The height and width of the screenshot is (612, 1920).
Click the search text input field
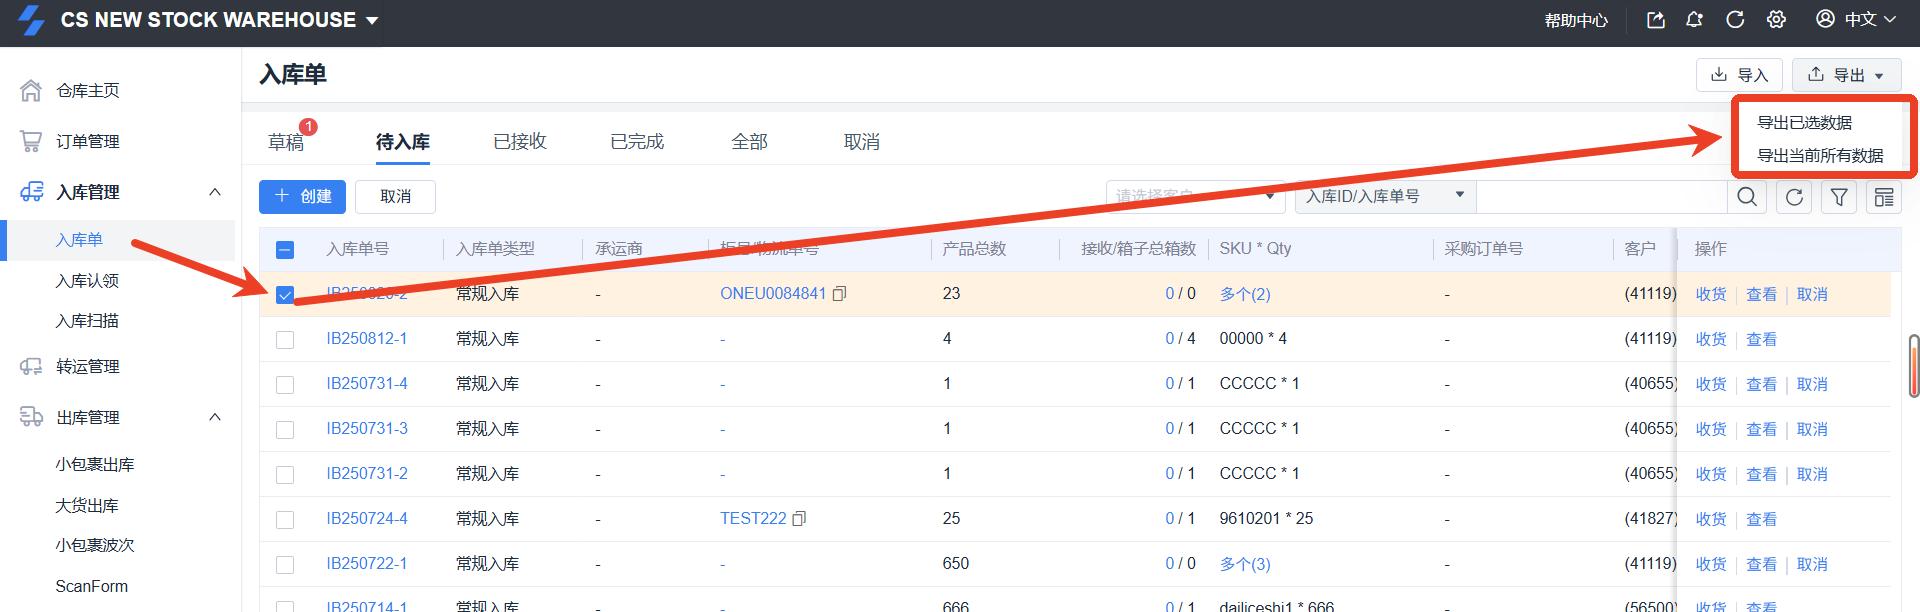tap(1600, 197)
